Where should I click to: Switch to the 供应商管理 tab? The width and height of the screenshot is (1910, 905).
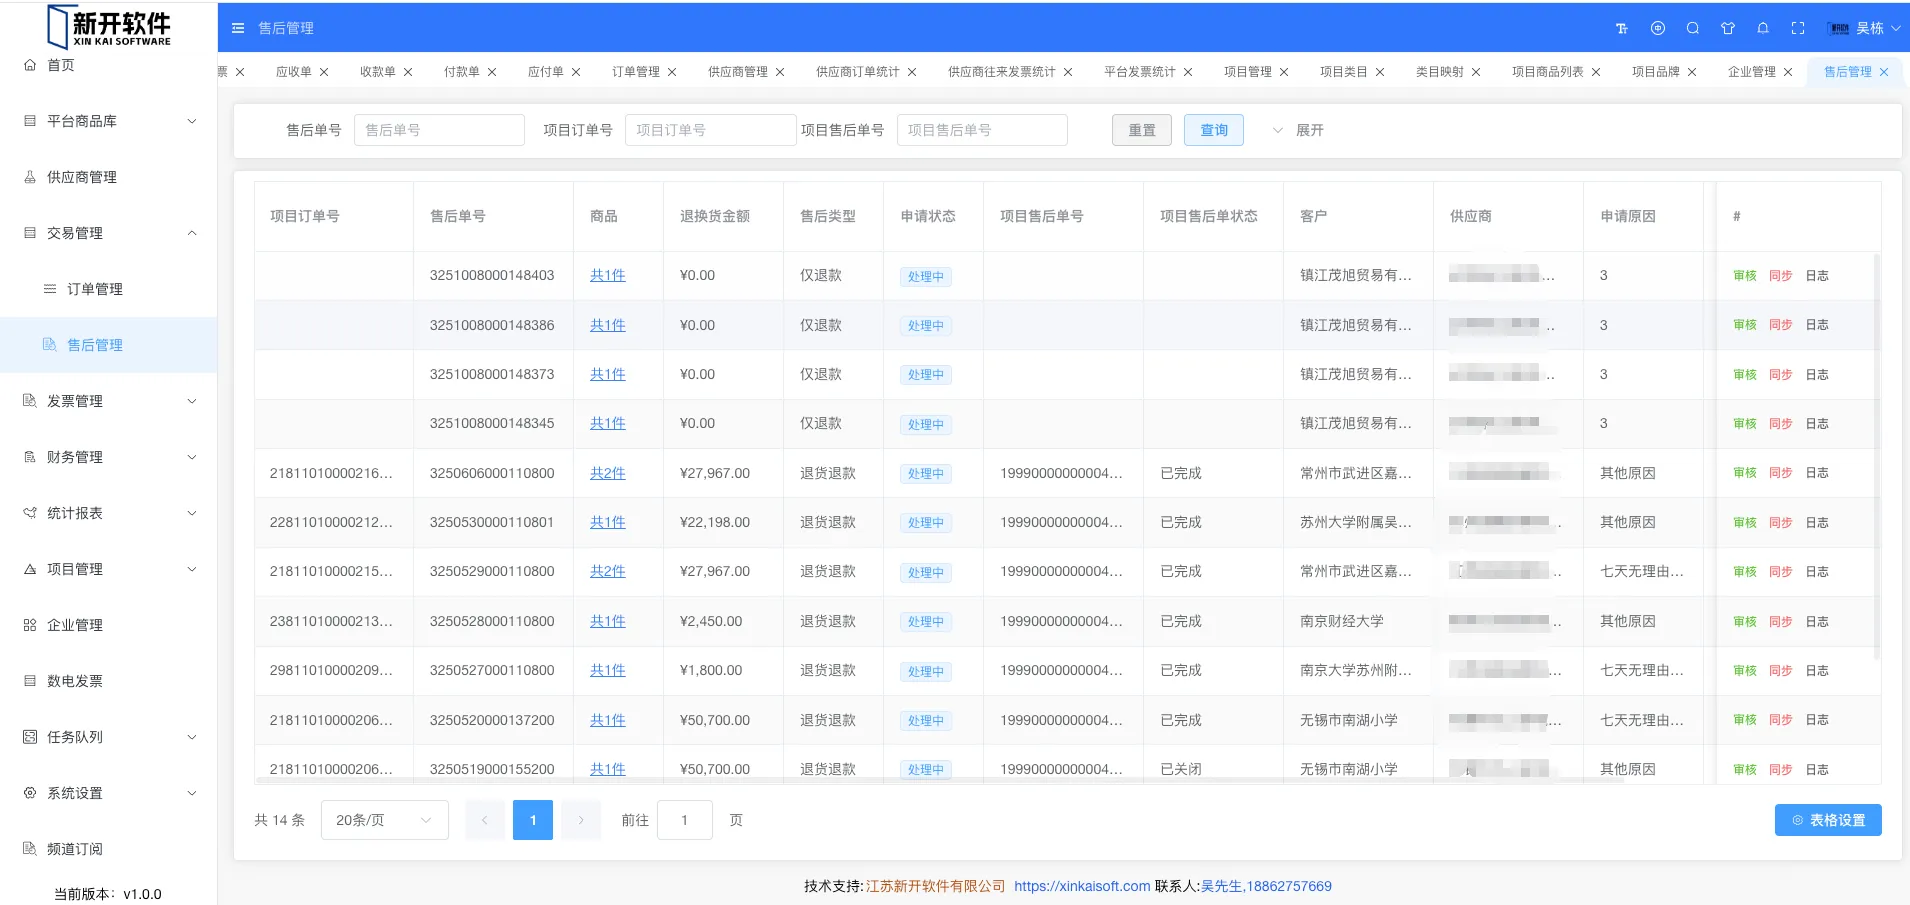coord(737,72)
